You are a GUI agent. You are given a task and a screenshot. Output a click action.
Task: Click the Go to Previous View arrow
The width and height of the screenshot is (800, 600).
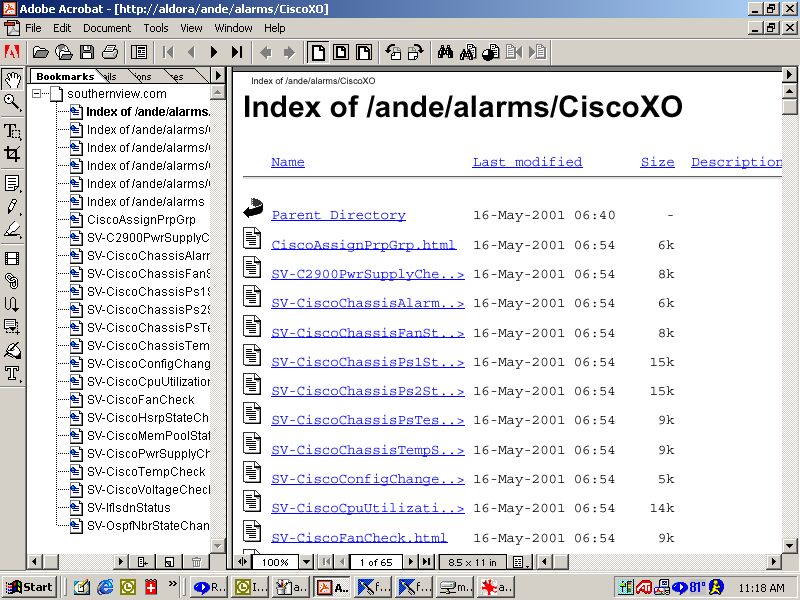tap(266, 52)
